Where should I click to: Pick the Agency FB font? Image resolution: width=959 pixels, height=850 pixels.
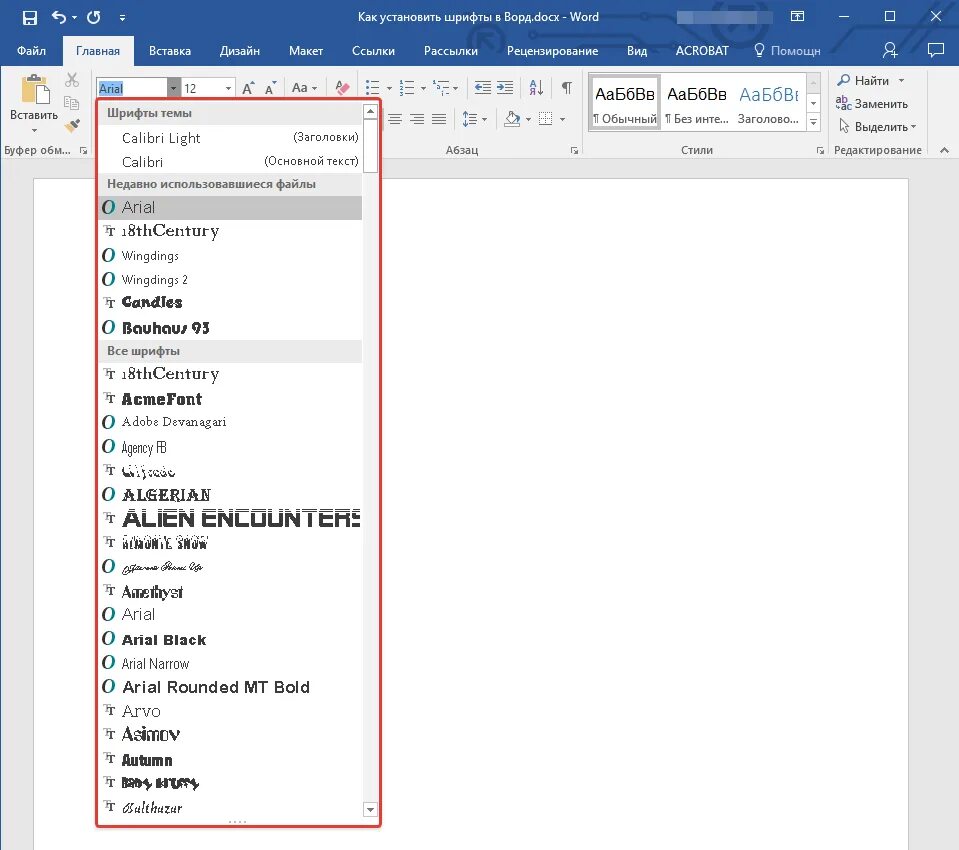[230, 447]
